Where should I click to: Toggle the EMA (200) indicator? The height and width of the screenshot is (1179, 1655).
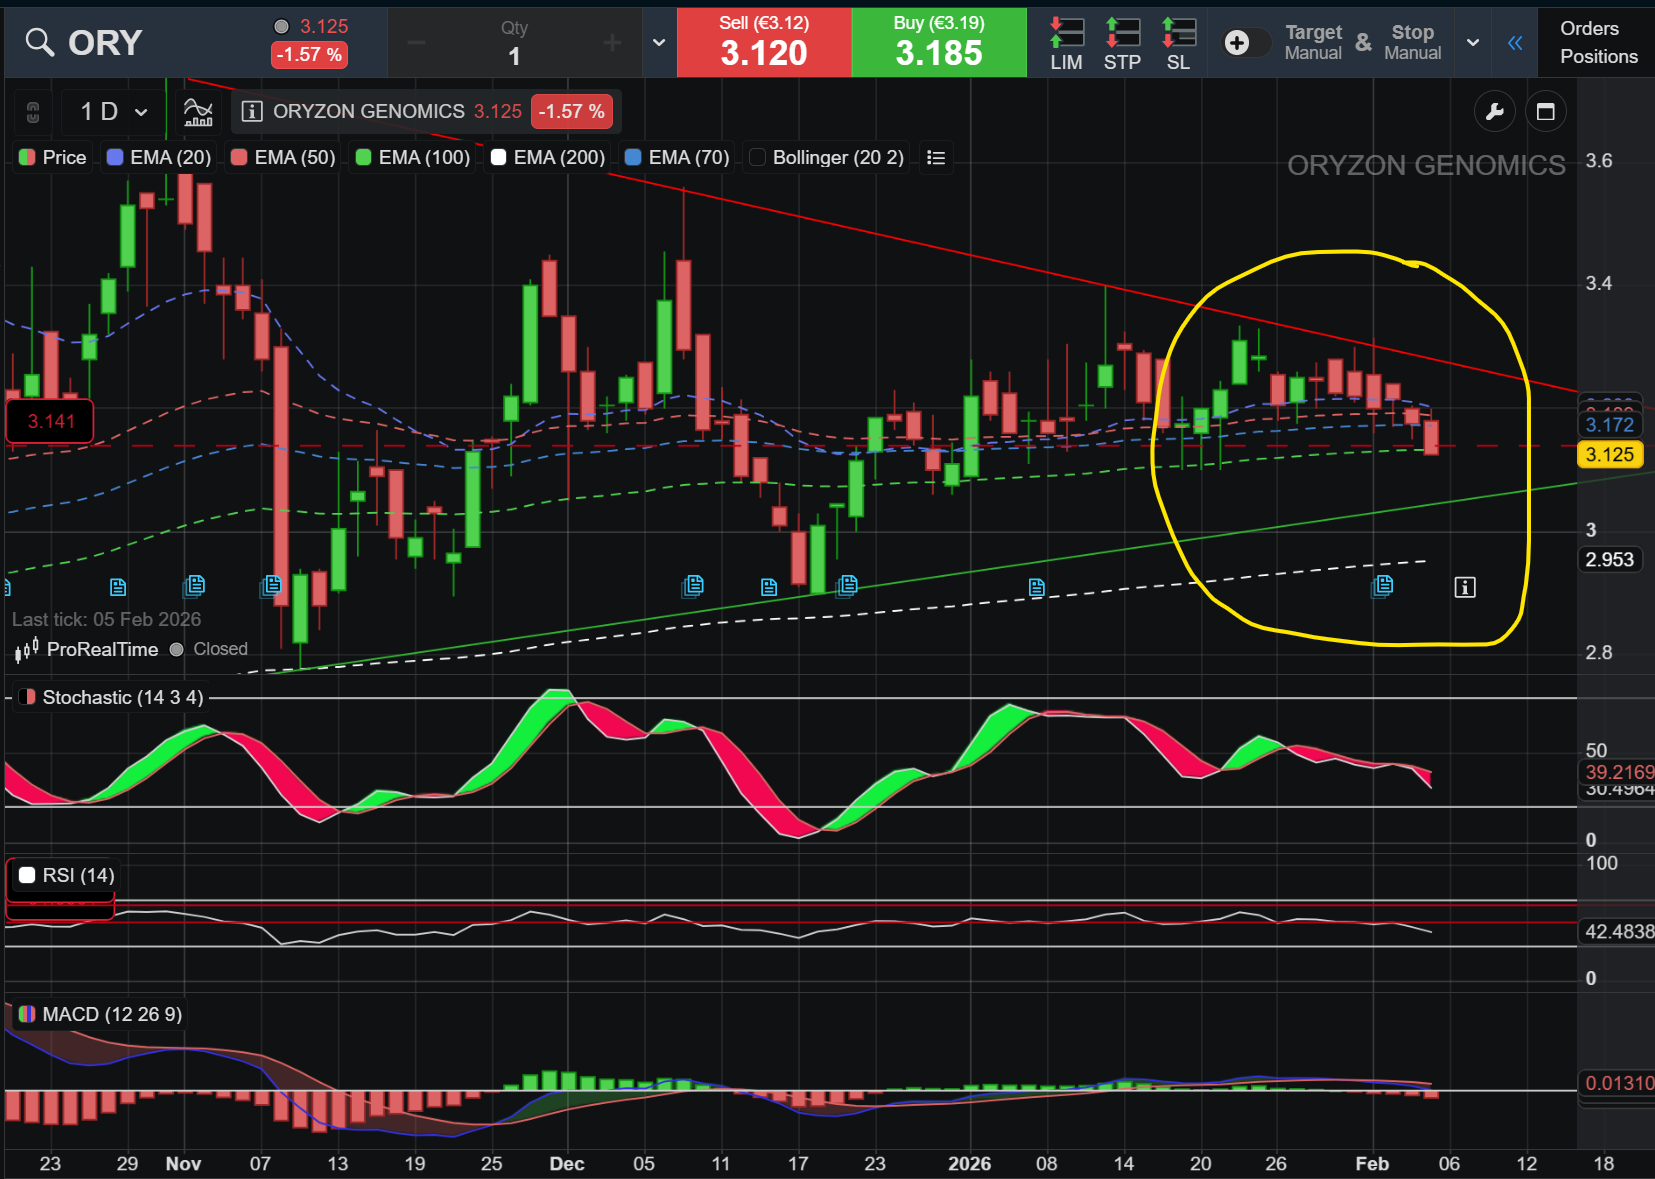(548, 157)
